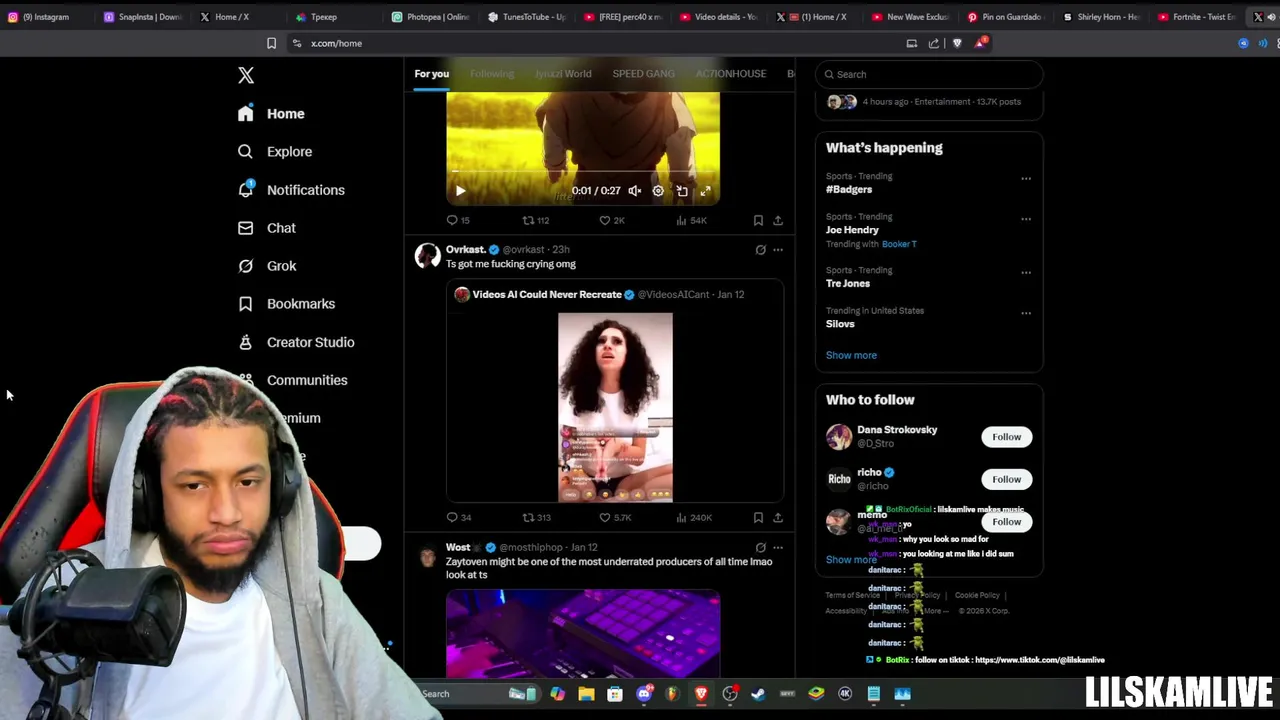Open Creator Studio in the sidebar
The height and width of the screenshot is (720, 1280).
(x=296, y=342)
